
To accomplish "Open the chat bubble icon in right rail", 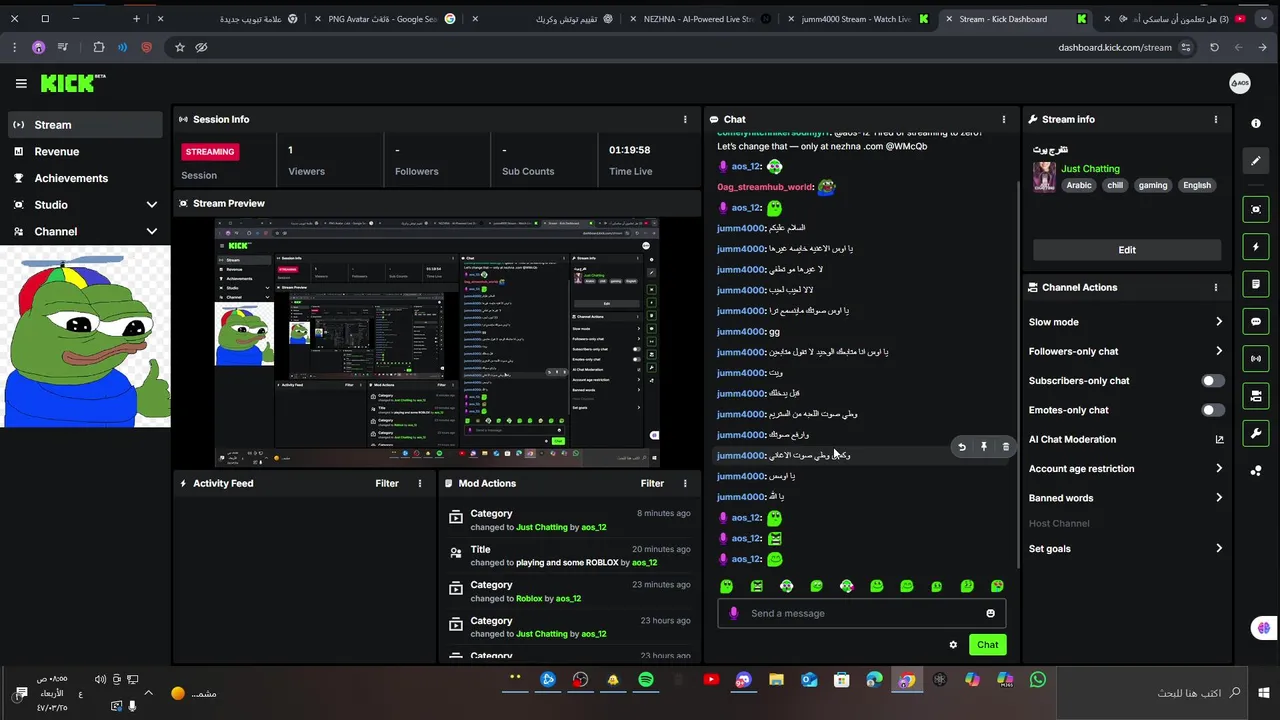I will 1256,322.
